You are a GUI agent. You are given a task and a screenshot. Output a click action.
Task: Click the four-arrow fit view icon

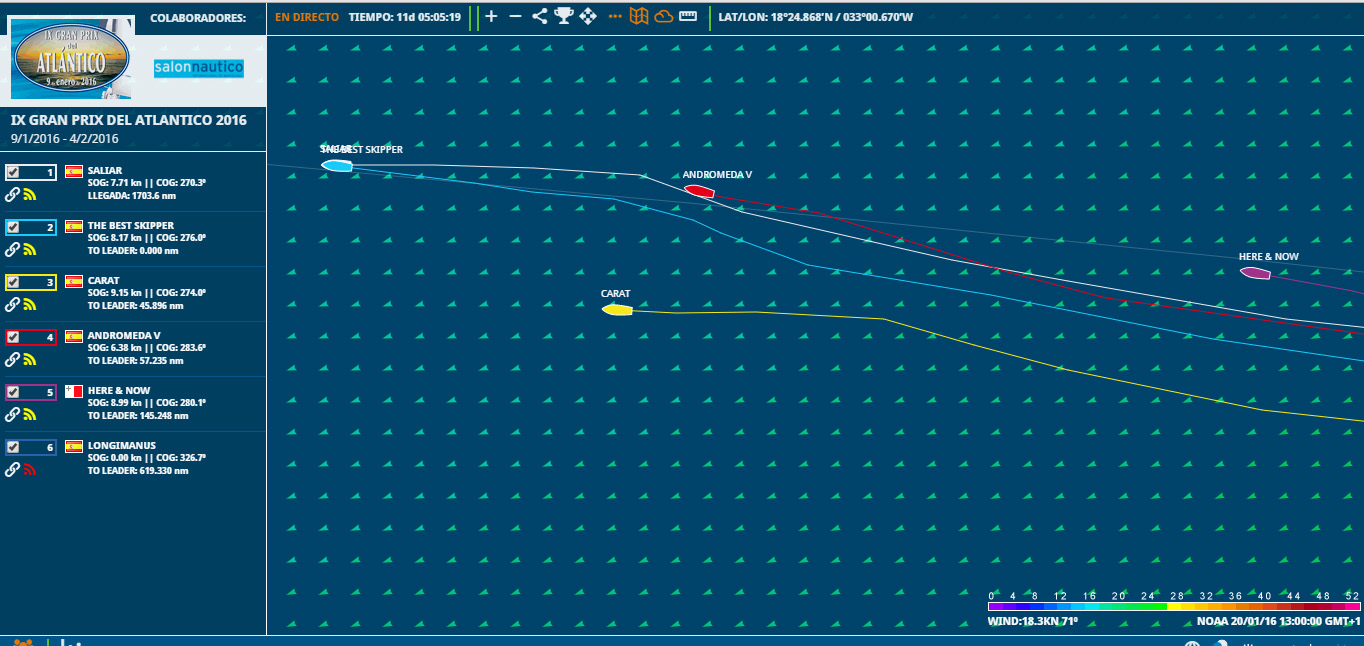click(x=588, y=16)
